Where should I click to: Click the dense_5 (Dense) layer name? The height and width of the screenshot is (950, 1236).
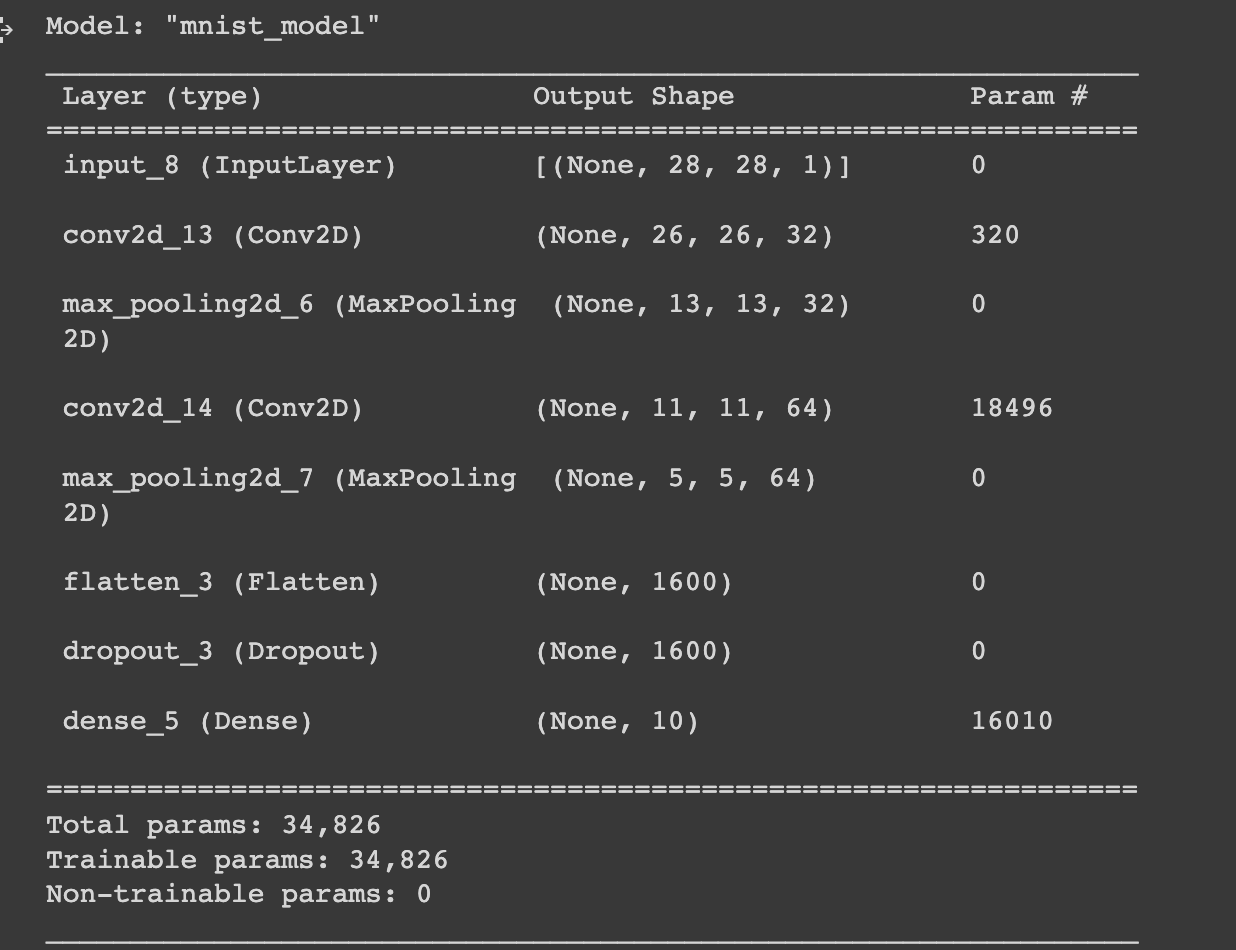187,721
